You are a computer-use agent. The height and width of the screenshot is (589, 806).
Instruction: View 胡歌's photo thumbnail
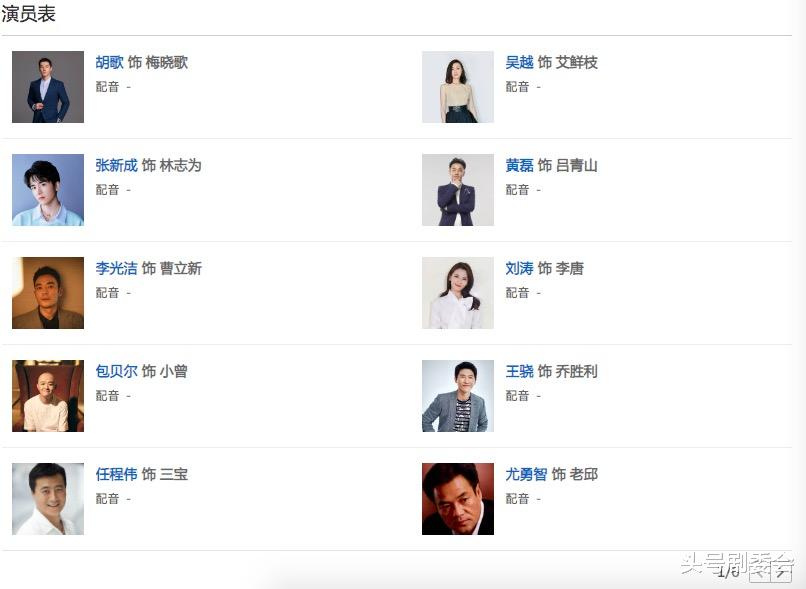47,87
